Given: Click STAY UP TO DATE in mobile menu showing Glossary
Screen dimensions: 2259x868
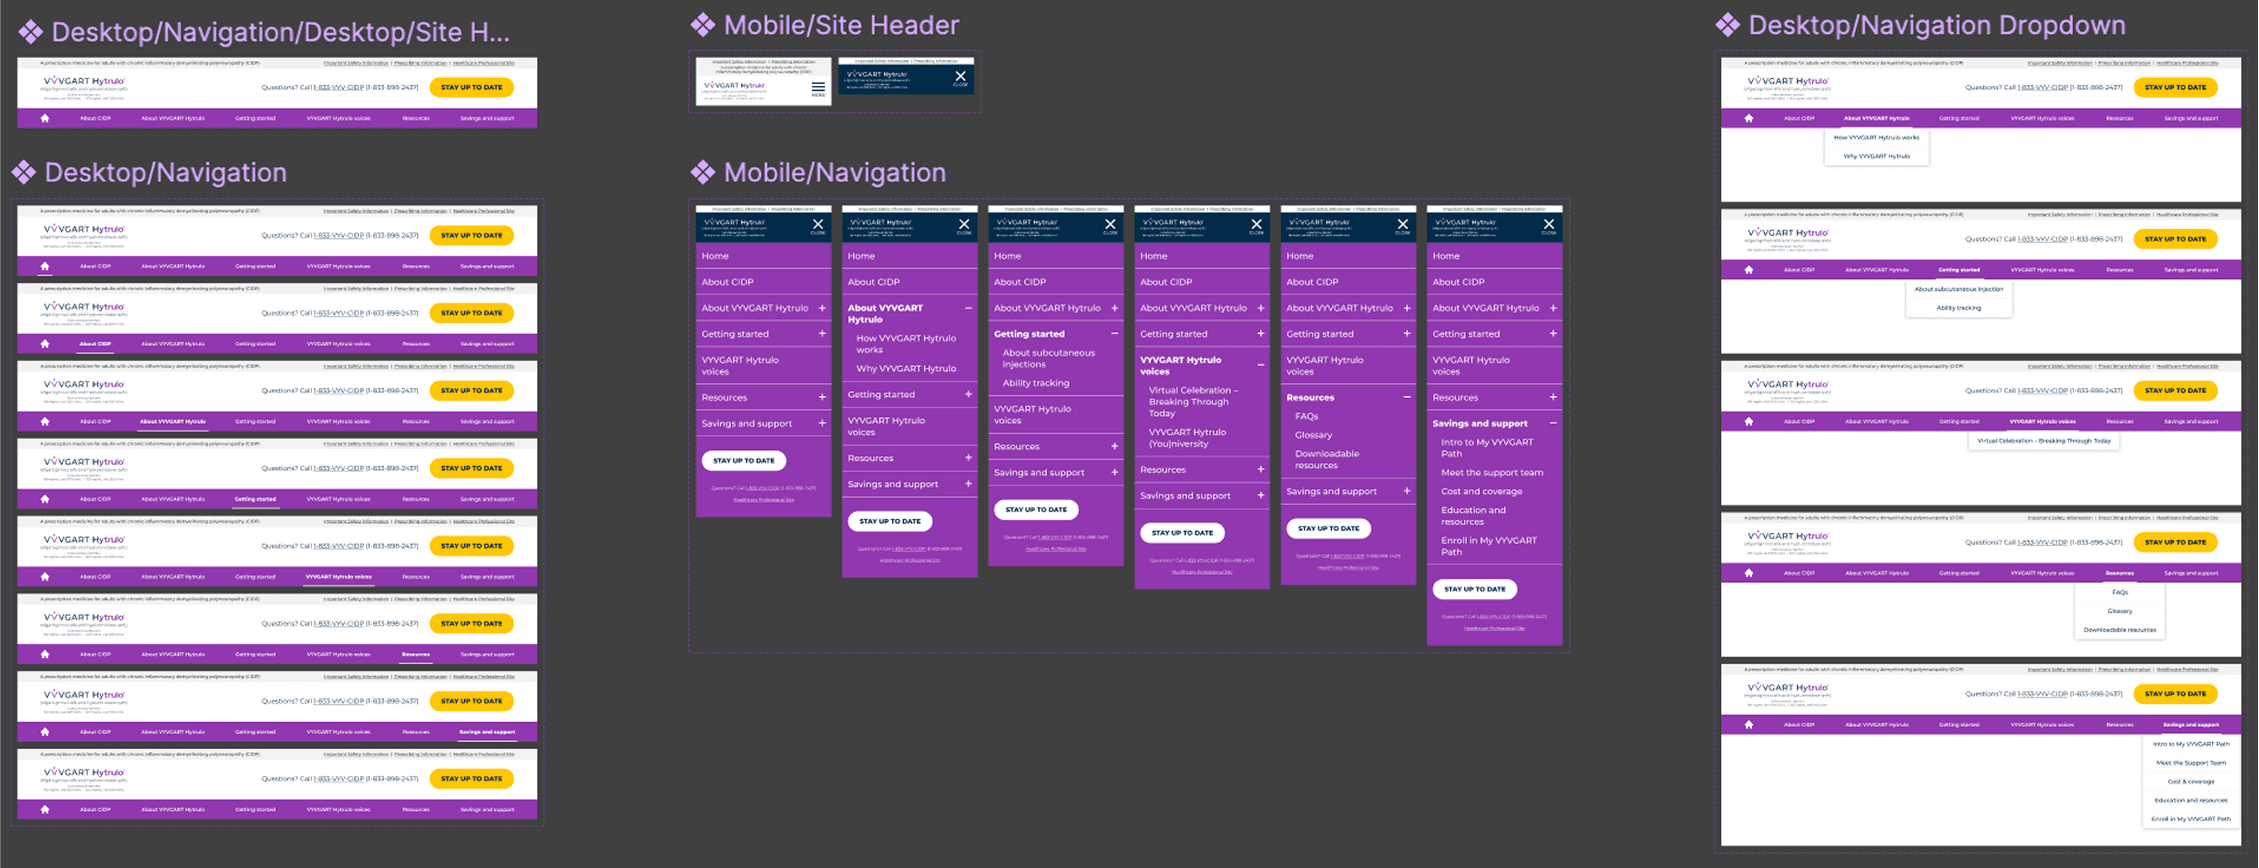Looking at the screenshot, I should 1328,528.
